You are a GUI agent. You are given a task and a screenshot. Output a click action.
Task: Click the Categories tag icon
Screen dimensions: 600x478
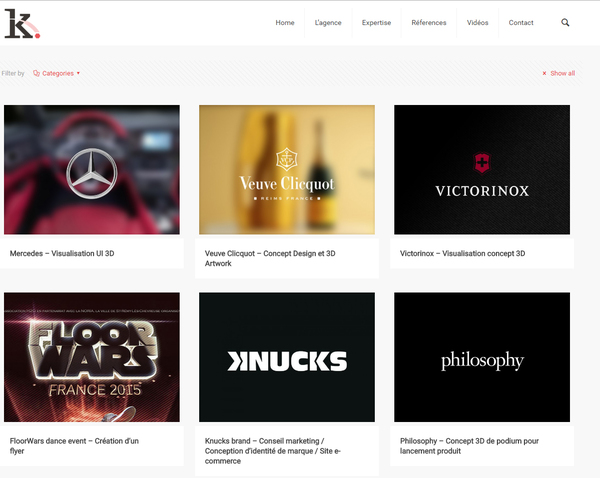pos(36,73)
